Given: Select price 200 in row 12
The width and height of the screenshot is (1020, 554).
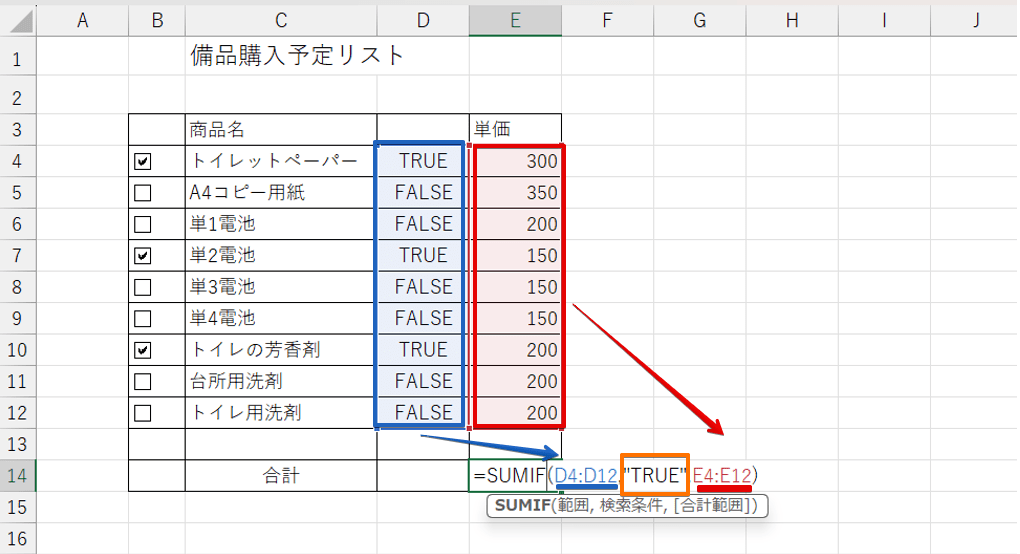Looking at the screenshot, I should tap(515, 413).
